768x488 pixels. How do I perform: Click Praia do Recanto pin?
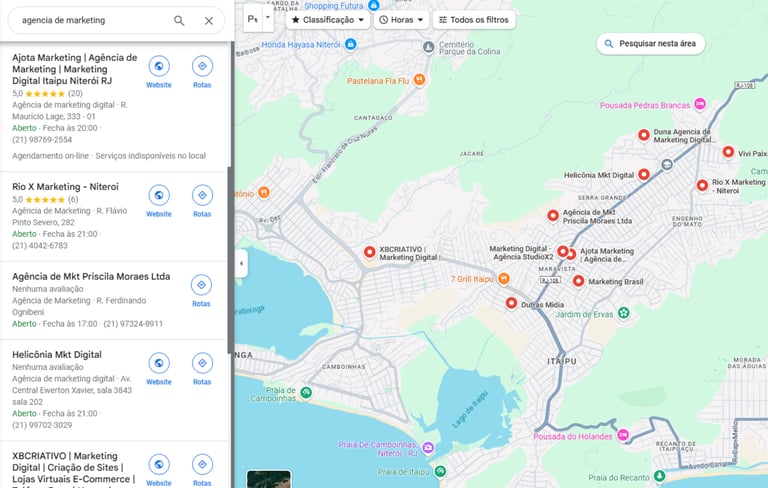pos(660,476)
